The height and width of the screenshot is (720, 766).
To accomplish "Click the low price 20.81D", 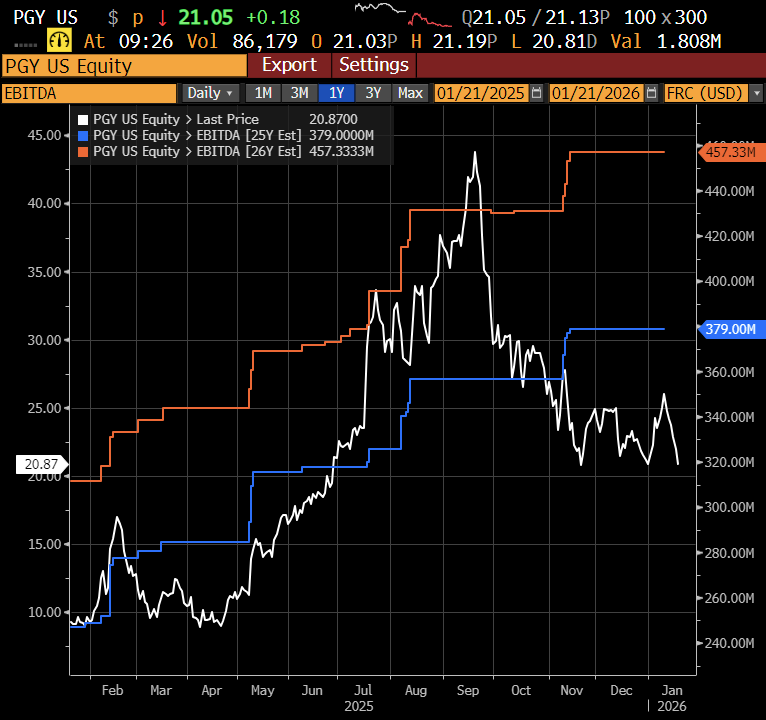I will (x=565, y=42).
